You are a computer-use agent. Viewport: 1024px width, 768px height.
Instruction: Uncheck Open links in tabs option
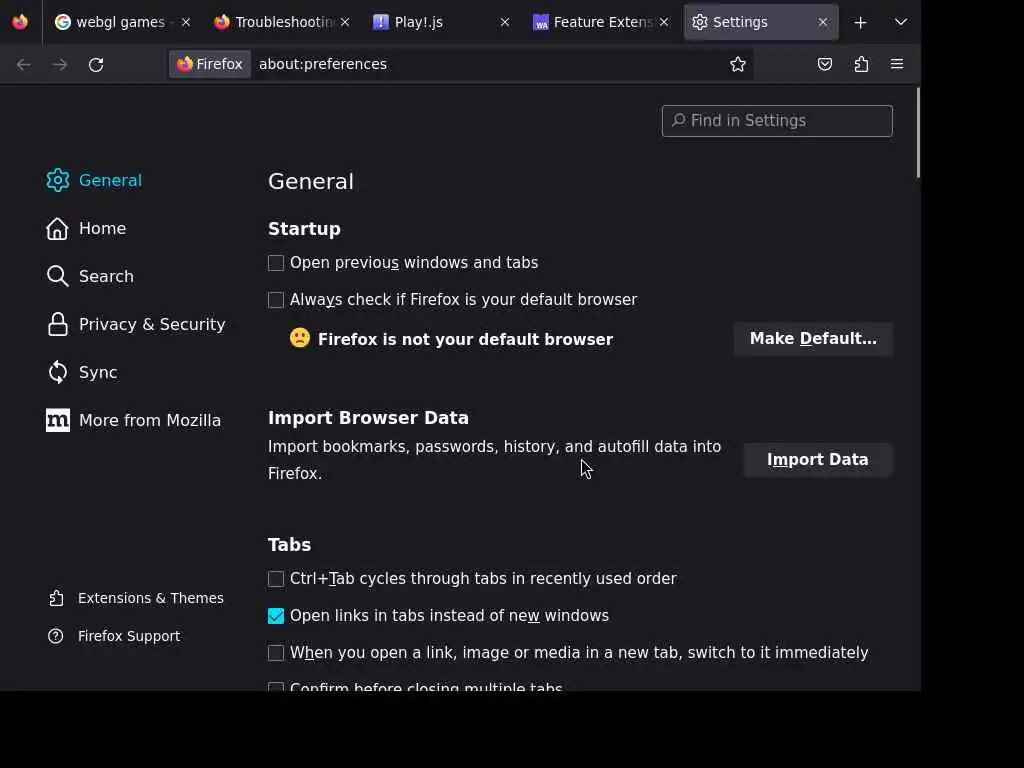pos(276,616)
